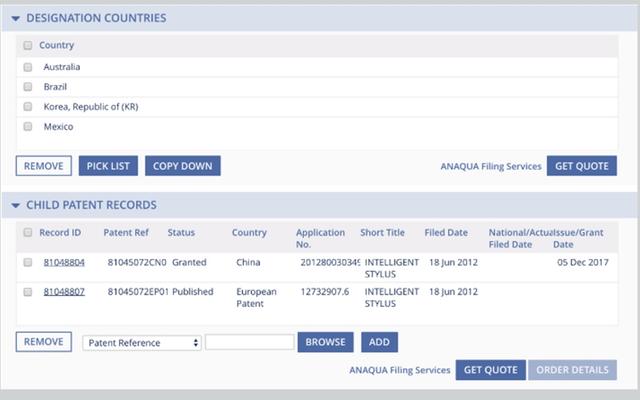Focus the patent reference text field
The image size is (640, 400).
249,342
